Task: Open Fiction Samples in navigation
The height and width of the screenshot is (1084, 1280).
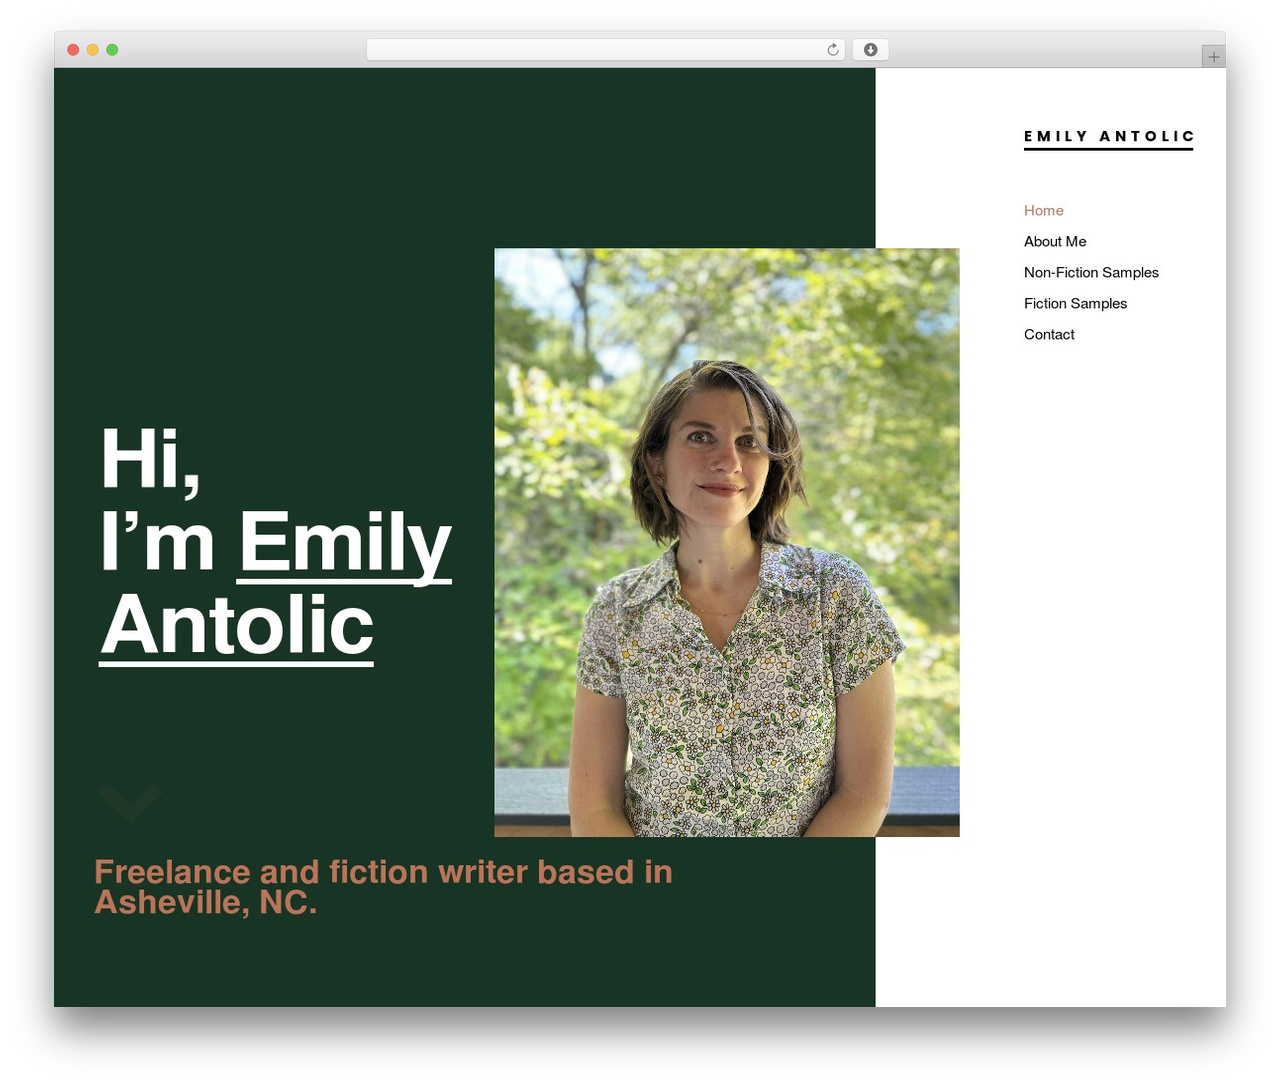Action: point(1075,303)
